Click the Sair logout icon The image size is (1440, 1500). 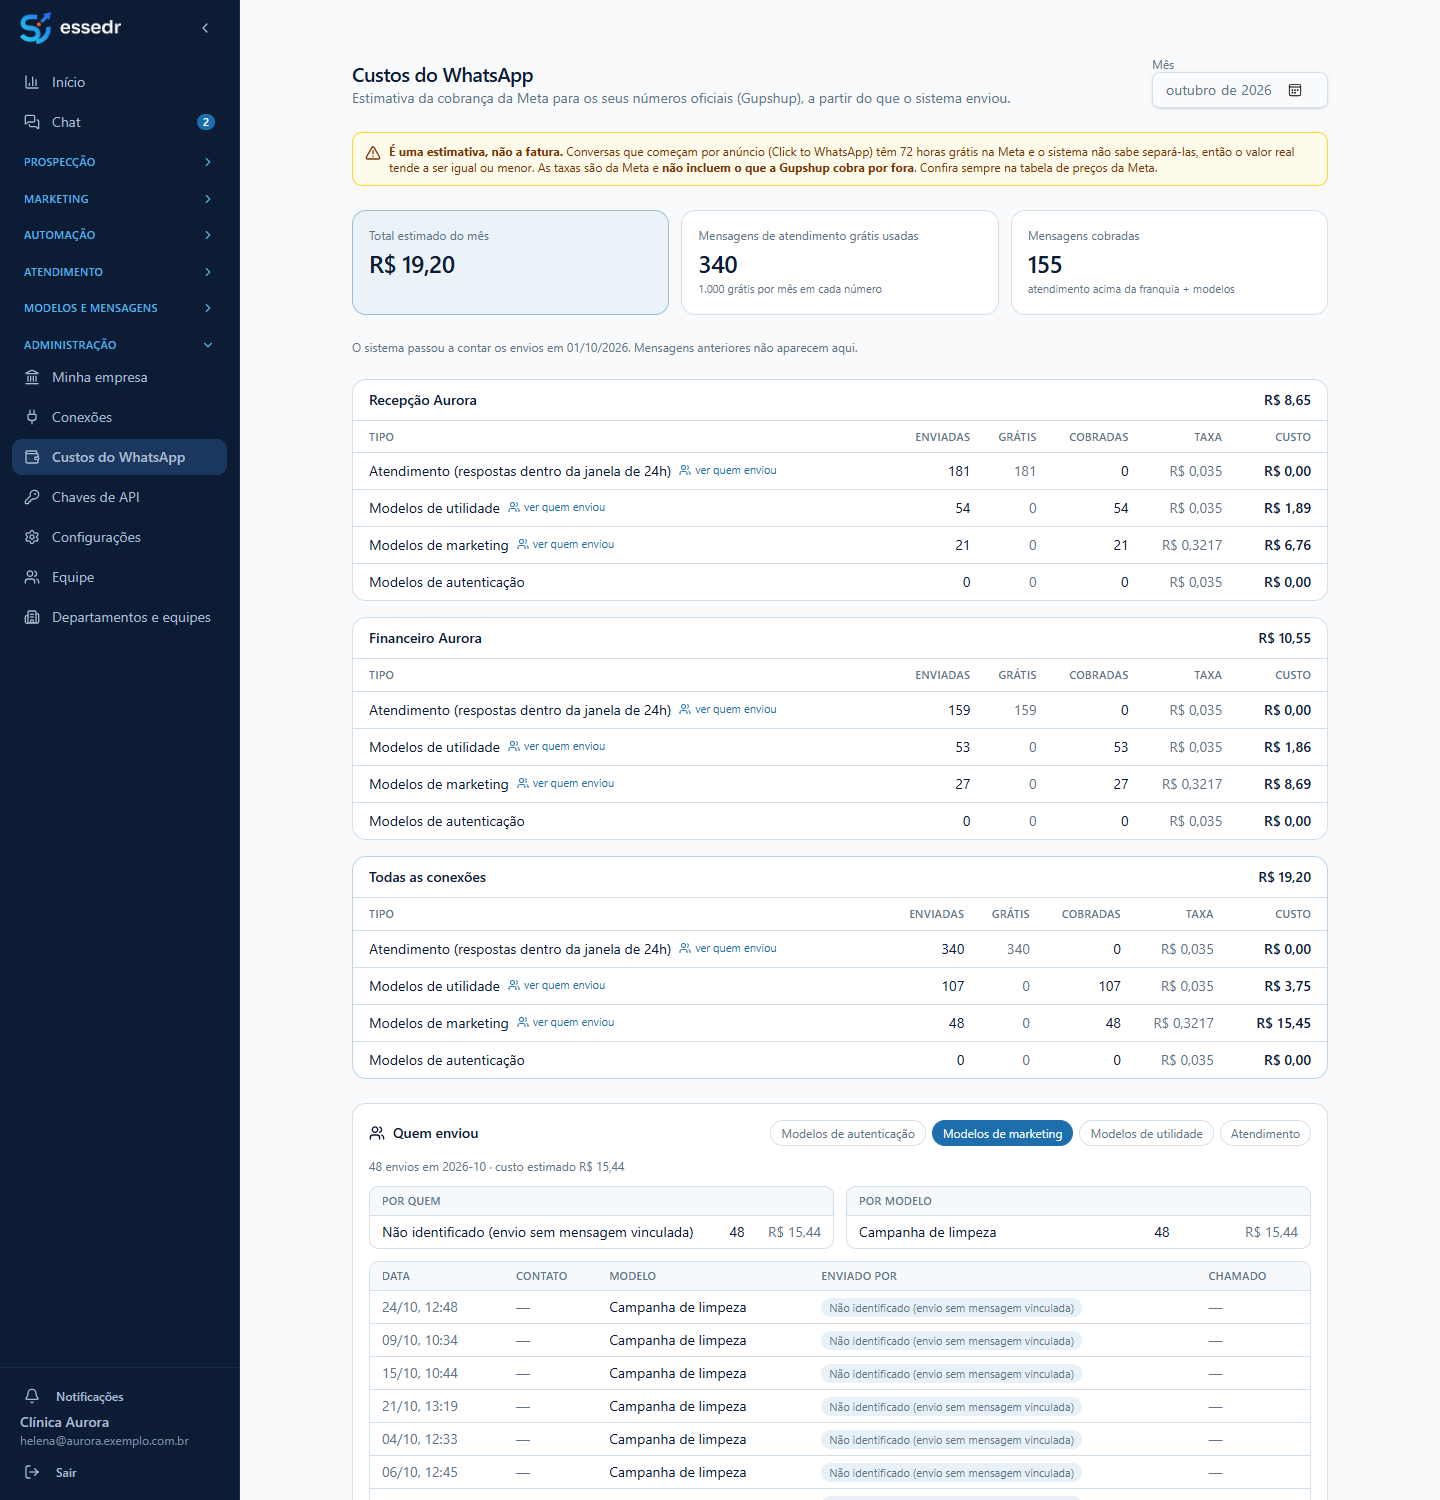click(x=32, y=1472)
